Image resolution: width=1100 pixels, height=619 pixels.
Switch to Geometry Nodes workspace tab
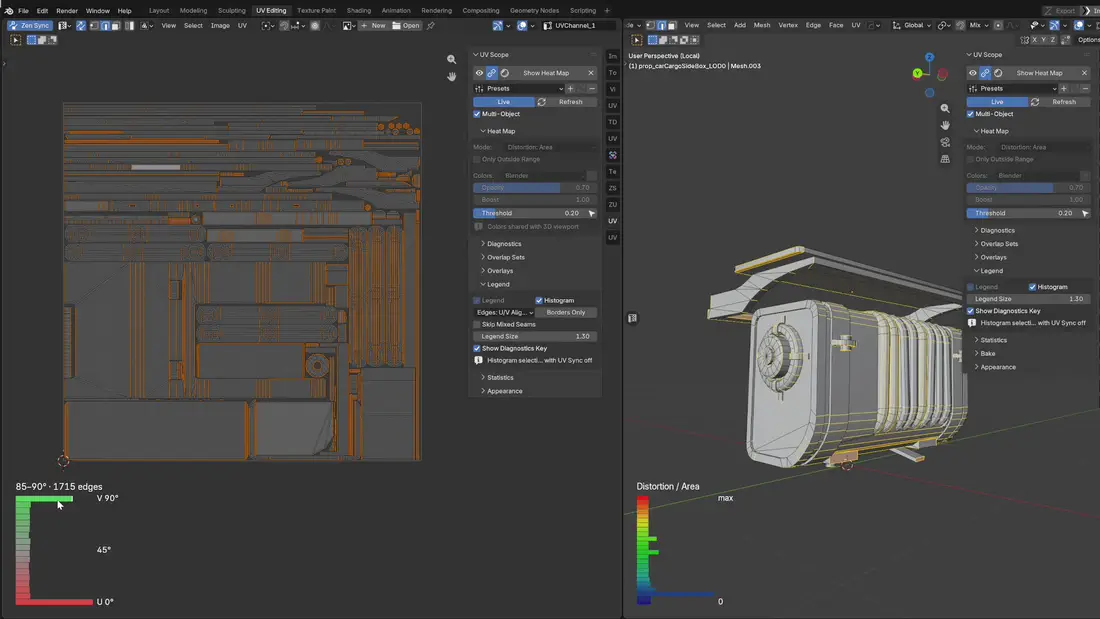click(x=535, y=11)
